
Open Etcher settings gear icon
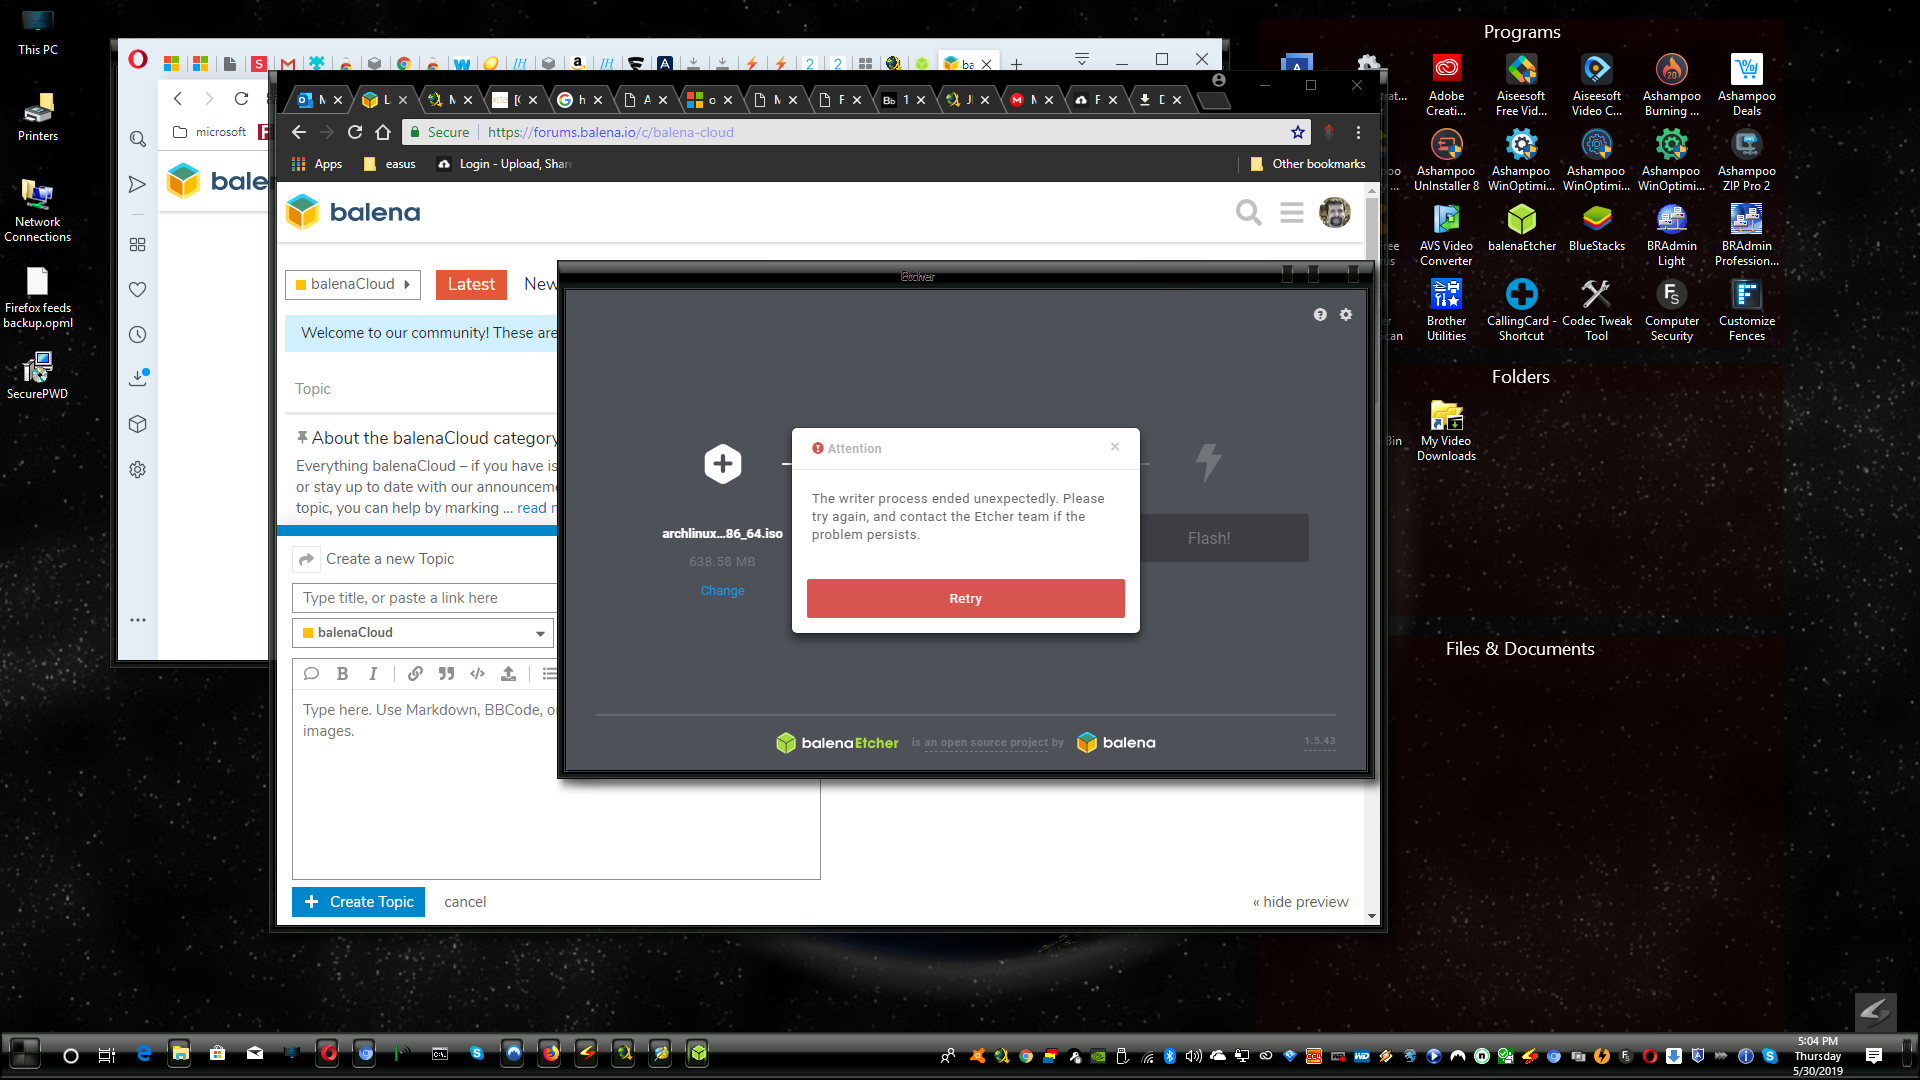click(1346, 314)
